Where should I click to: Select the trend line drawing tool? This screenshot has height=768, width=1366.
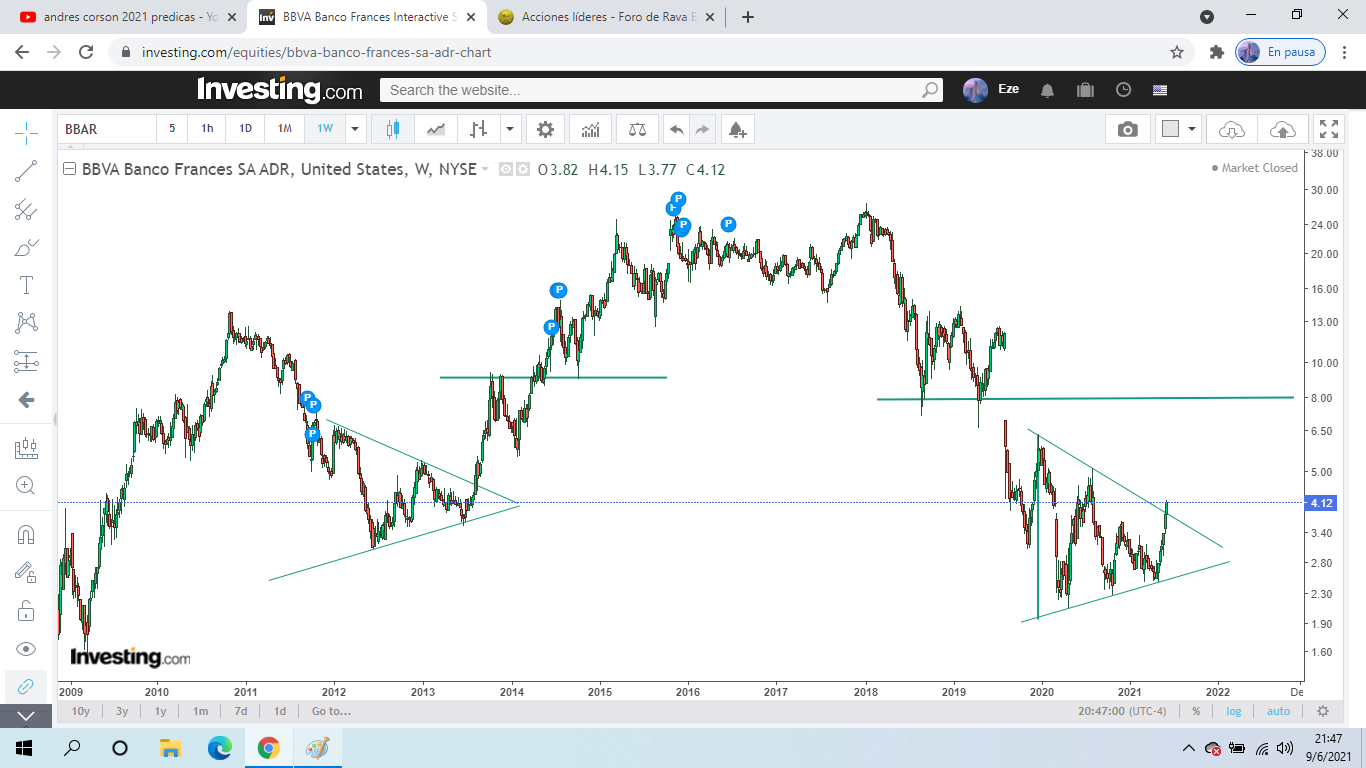coord(26,171)
